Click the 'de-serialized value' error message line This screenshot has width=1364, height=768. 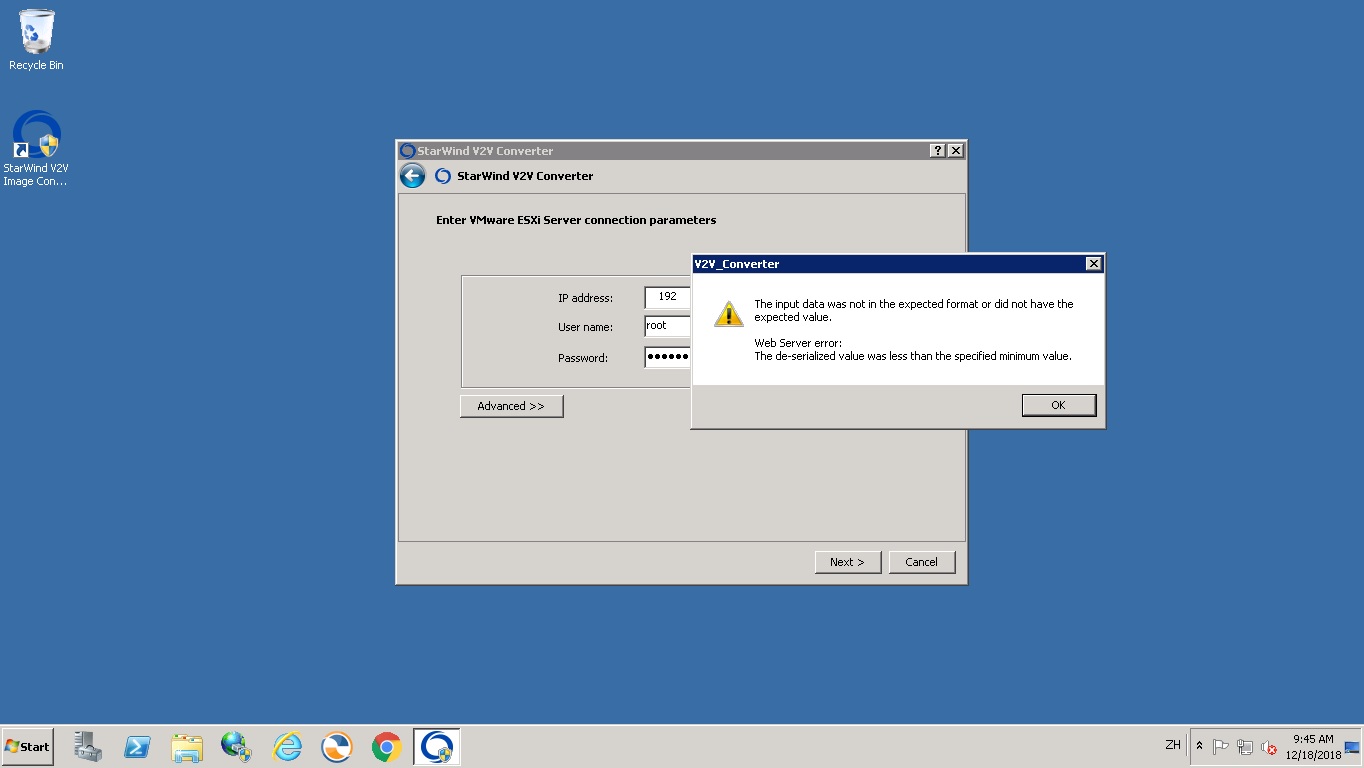pos(913,356)
